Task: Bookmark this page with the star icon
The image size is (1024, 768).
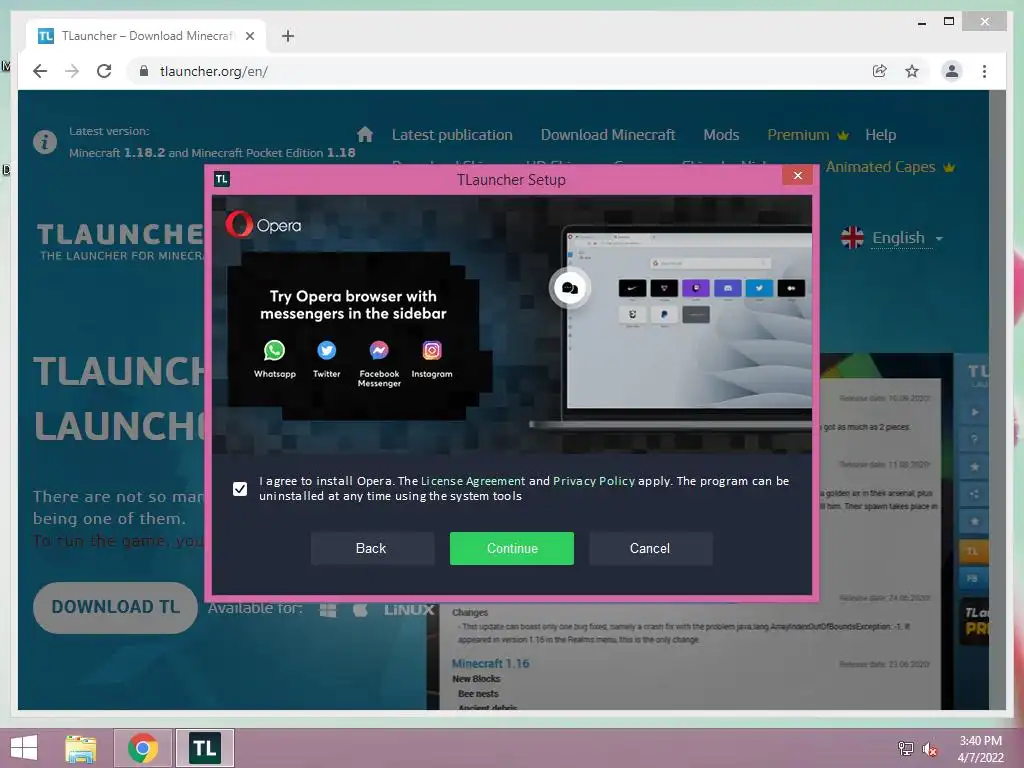Action: pyautogui.click(x=912, y=71)
